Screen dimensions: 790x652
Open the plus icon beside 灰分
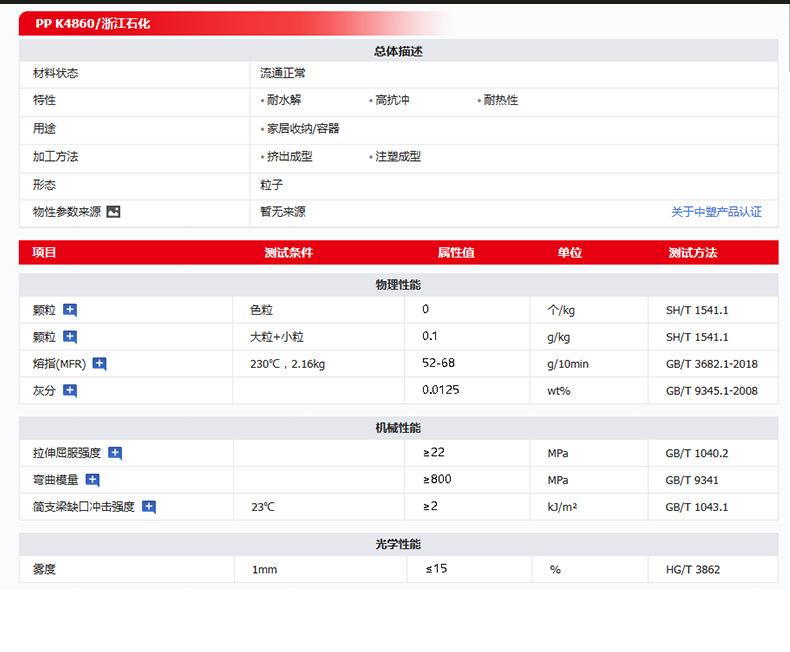click(70, 391)
